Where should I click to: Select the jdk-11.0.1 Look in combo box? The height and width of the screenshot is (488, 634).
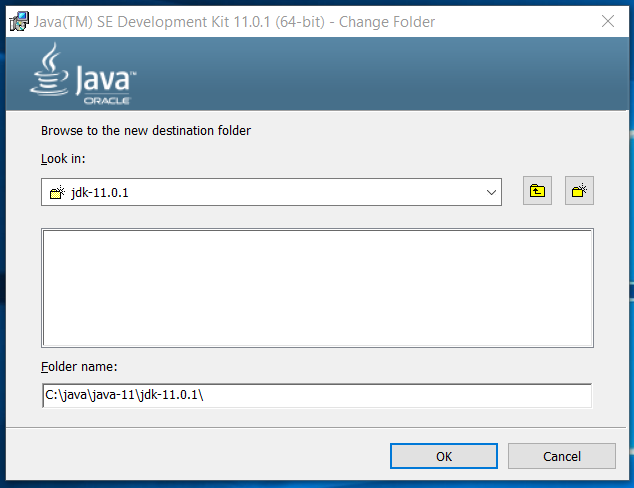(271, 192)
